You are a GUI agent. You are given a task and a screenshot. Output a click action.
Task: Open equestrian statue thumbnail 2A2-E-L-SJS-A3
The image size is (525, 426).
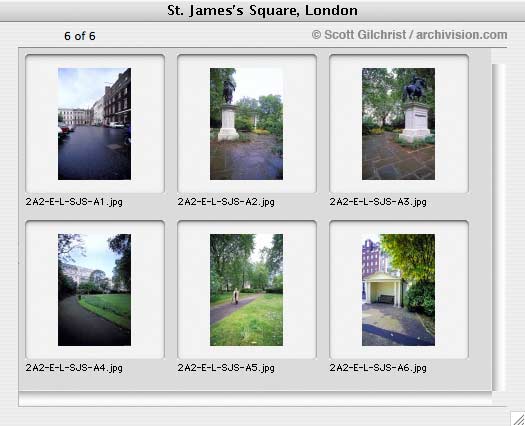398,124
